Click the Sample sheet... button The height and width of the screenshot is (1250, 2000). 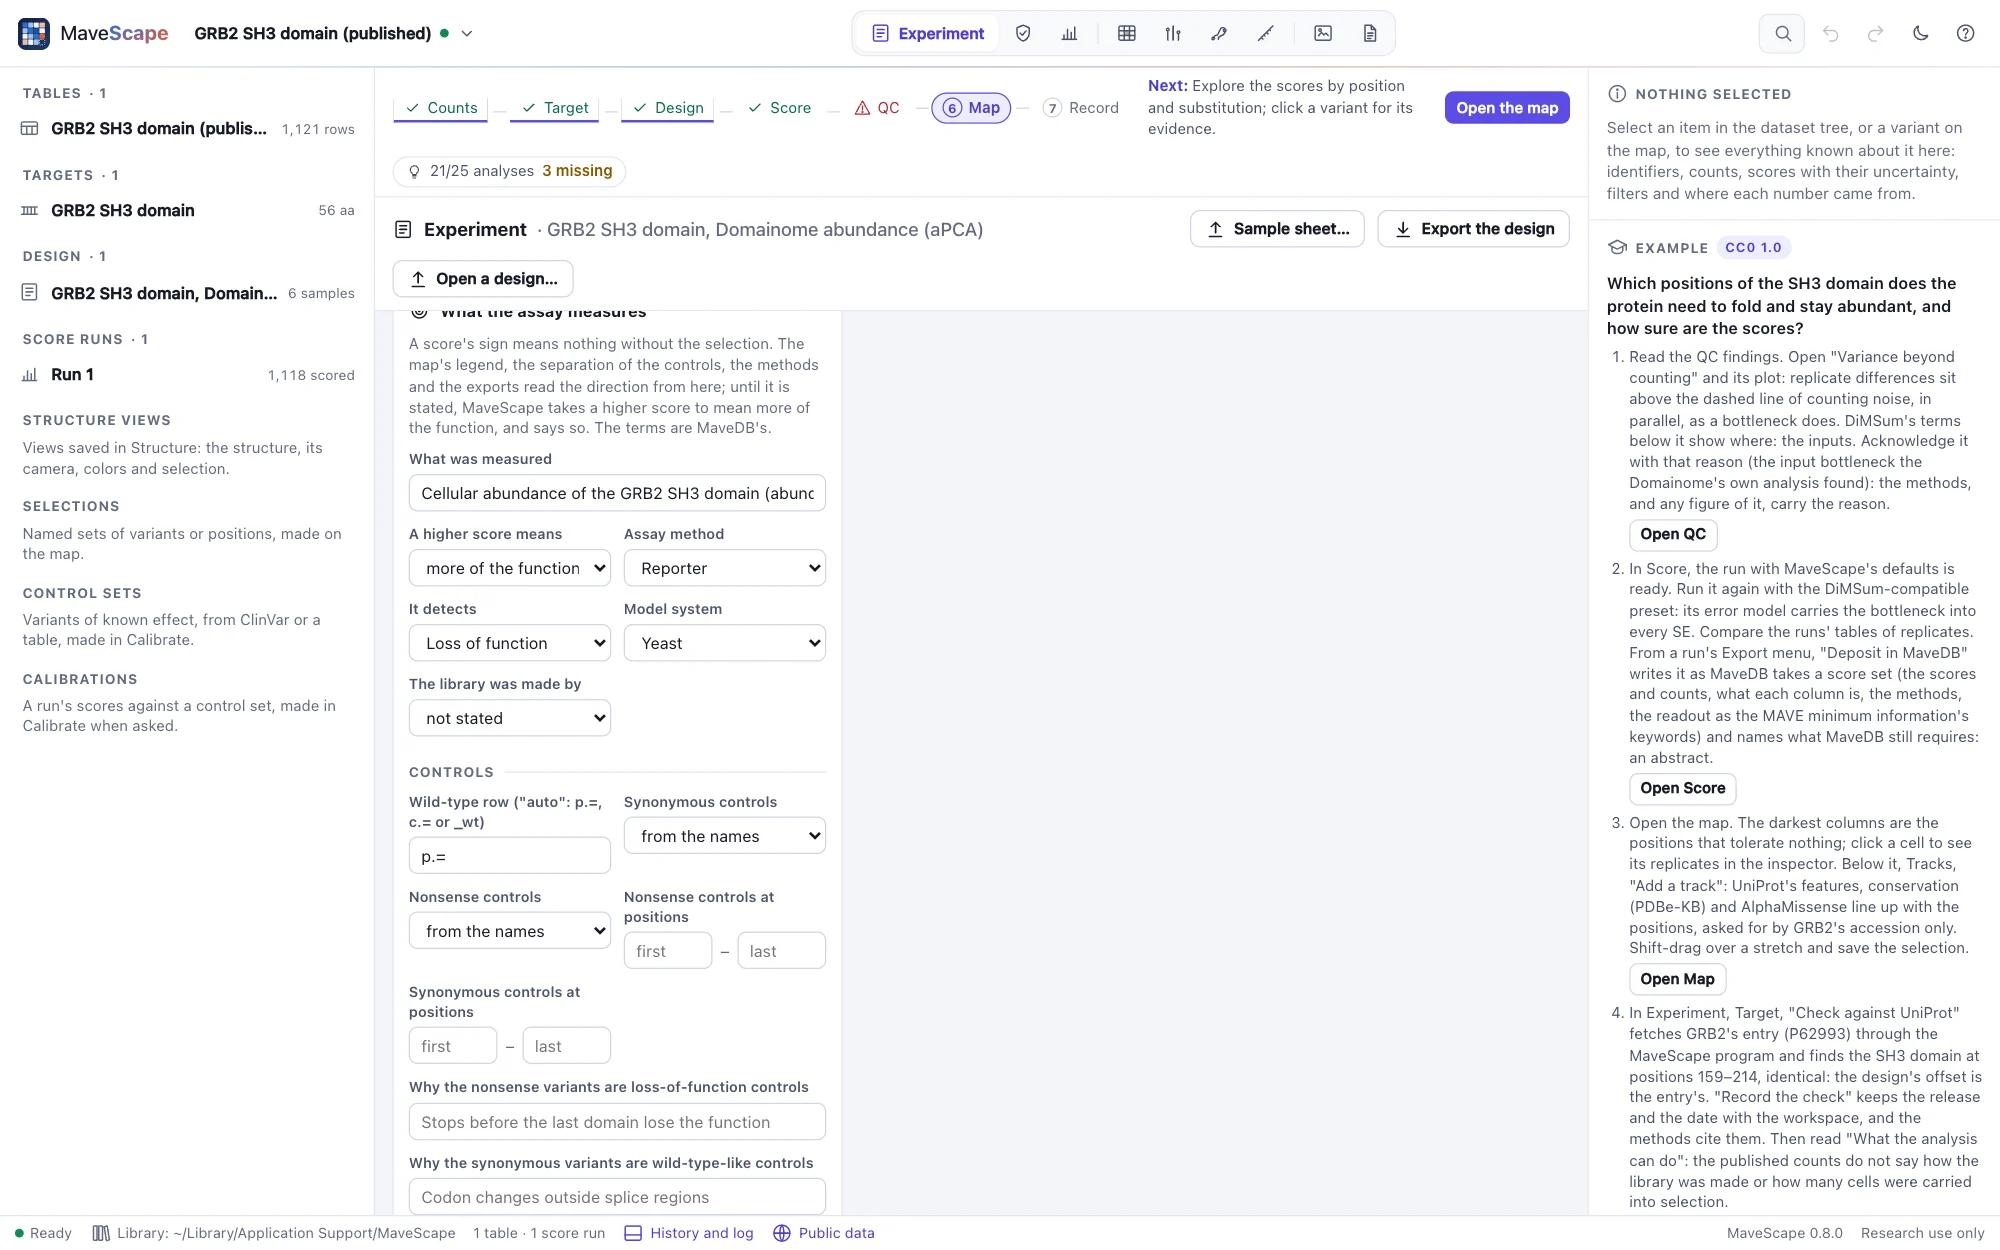[1277, 229]
